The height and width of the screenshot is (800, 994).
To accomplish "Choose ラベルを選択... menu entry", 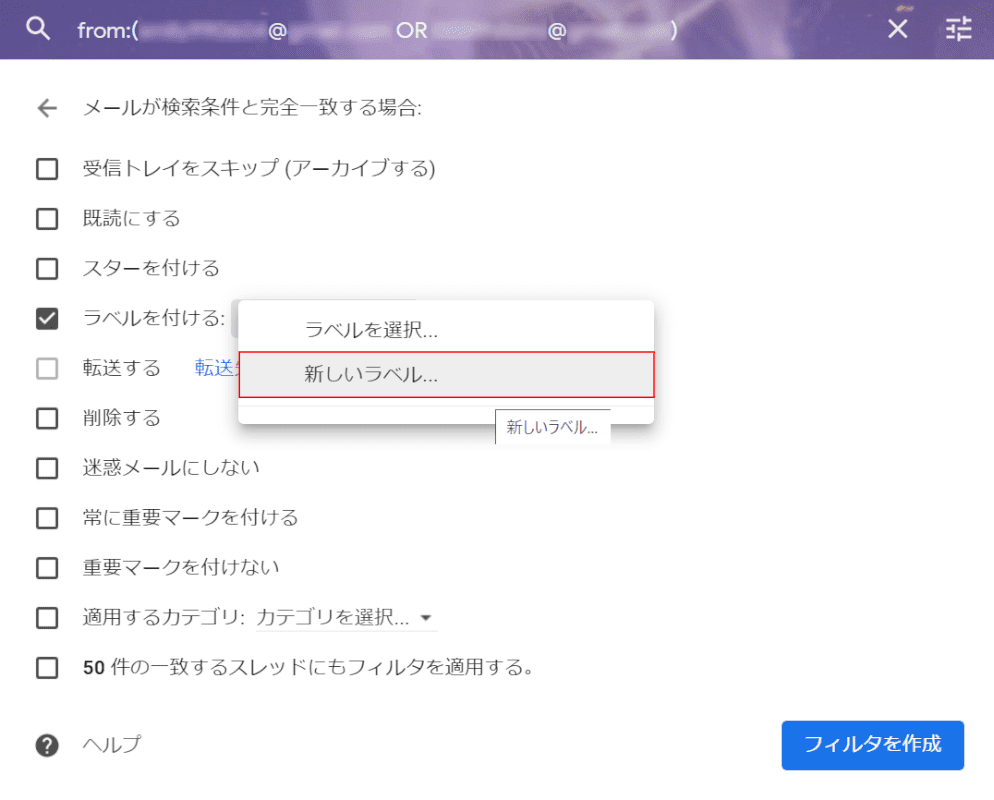I will [x=446, y=330].
